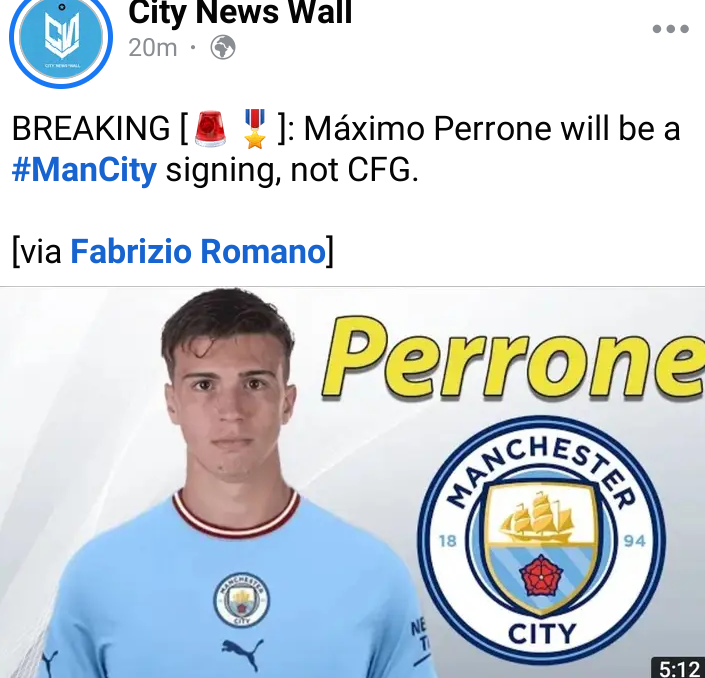Click the text "Máximo Perrone will be a"
The image size is (705, 678).
491,129
